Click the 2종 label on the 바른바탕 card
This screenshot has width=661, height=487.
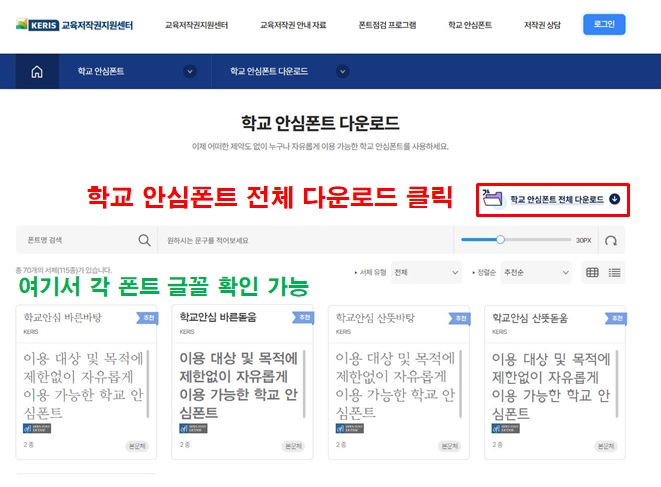(29, 444)
